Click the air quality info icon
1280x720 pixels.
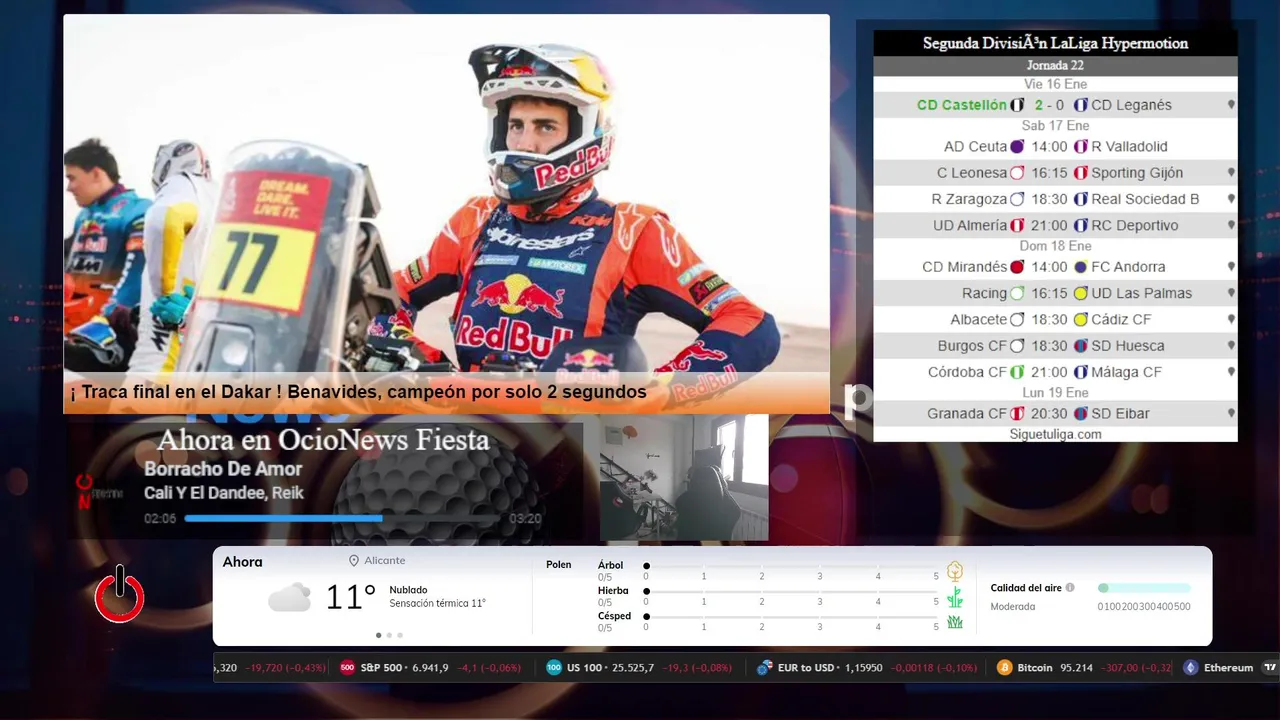coord(1070,588)
